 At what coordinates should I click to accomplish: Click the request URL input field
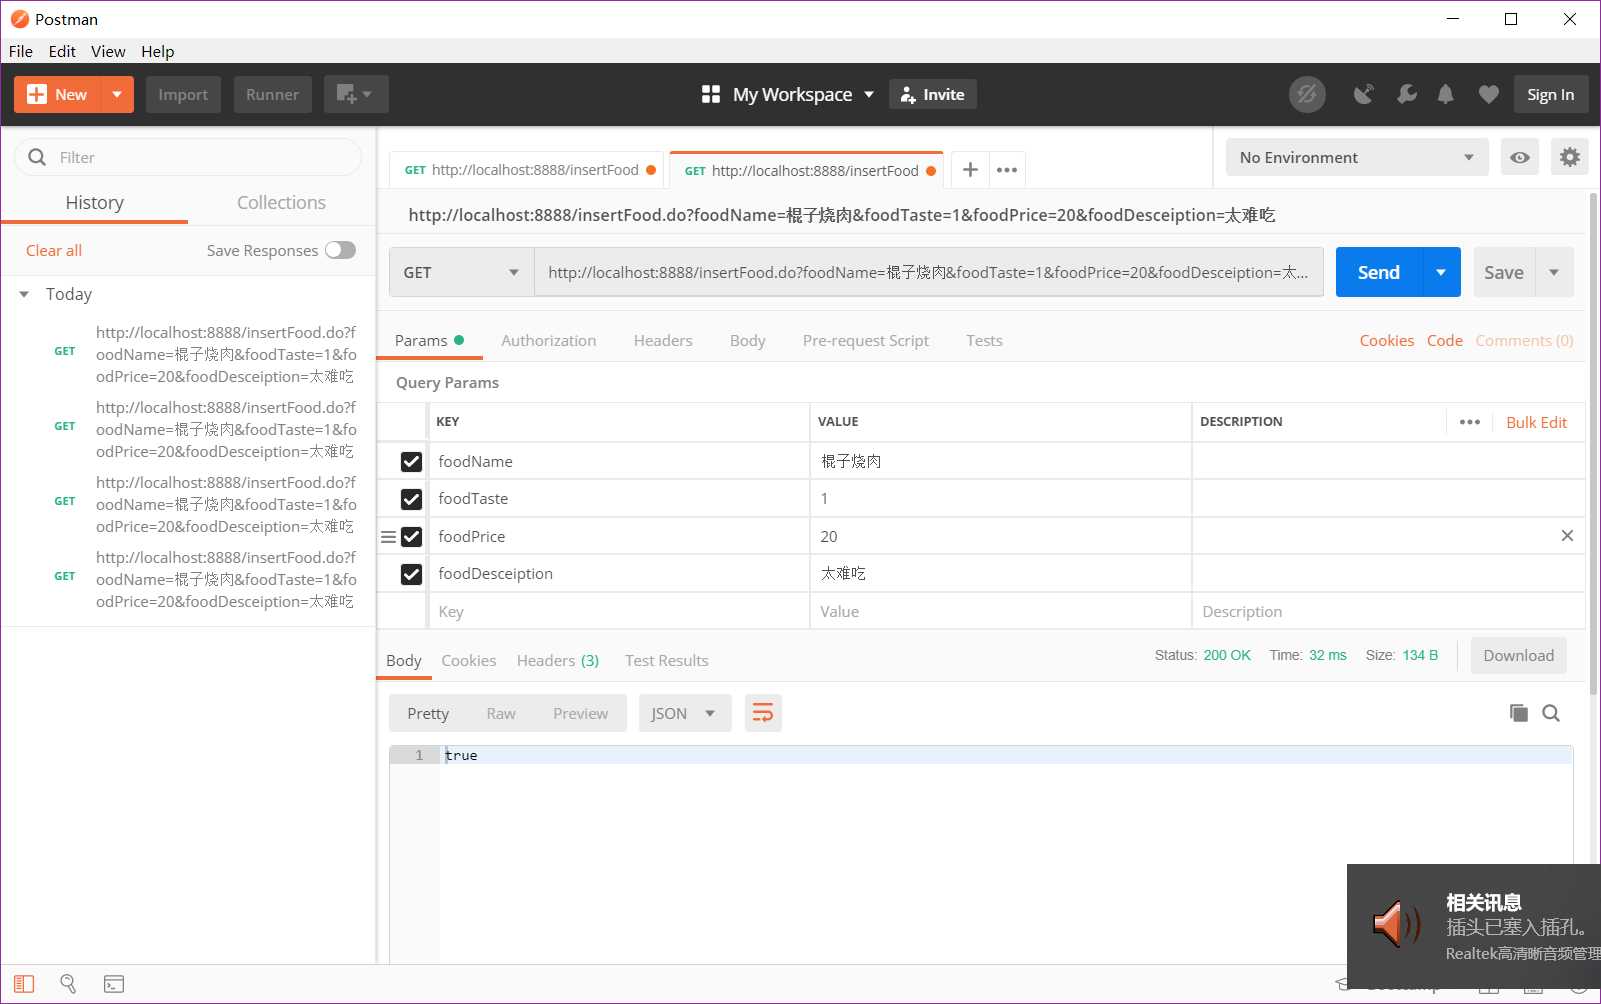(x=928, y=272)
